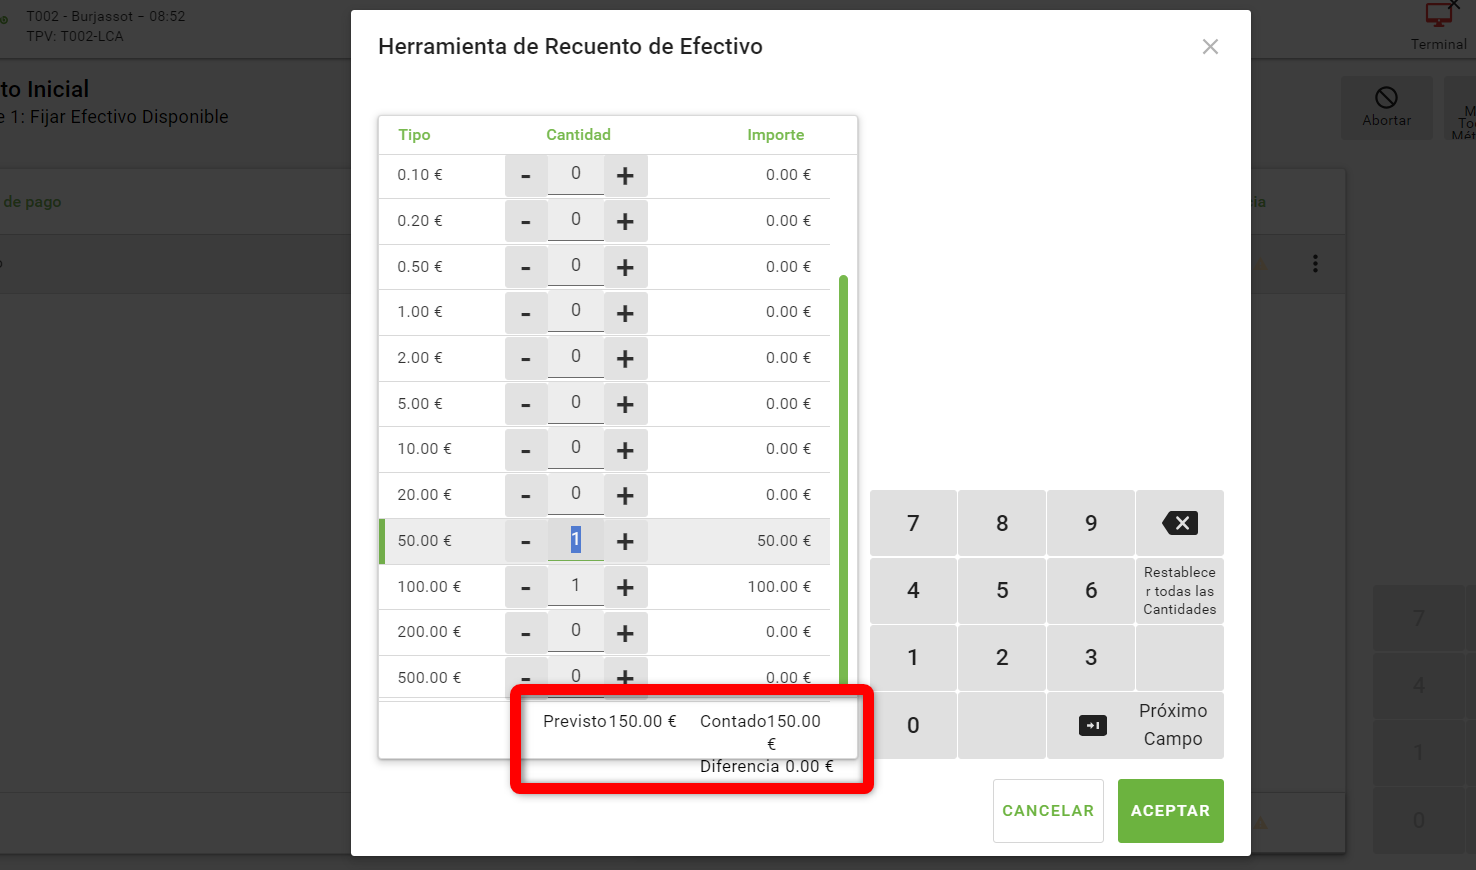The width and height of the screenshot is (1476, 870).
Task: Add one 0.10 € coin with plus
Action: point(625,176)
